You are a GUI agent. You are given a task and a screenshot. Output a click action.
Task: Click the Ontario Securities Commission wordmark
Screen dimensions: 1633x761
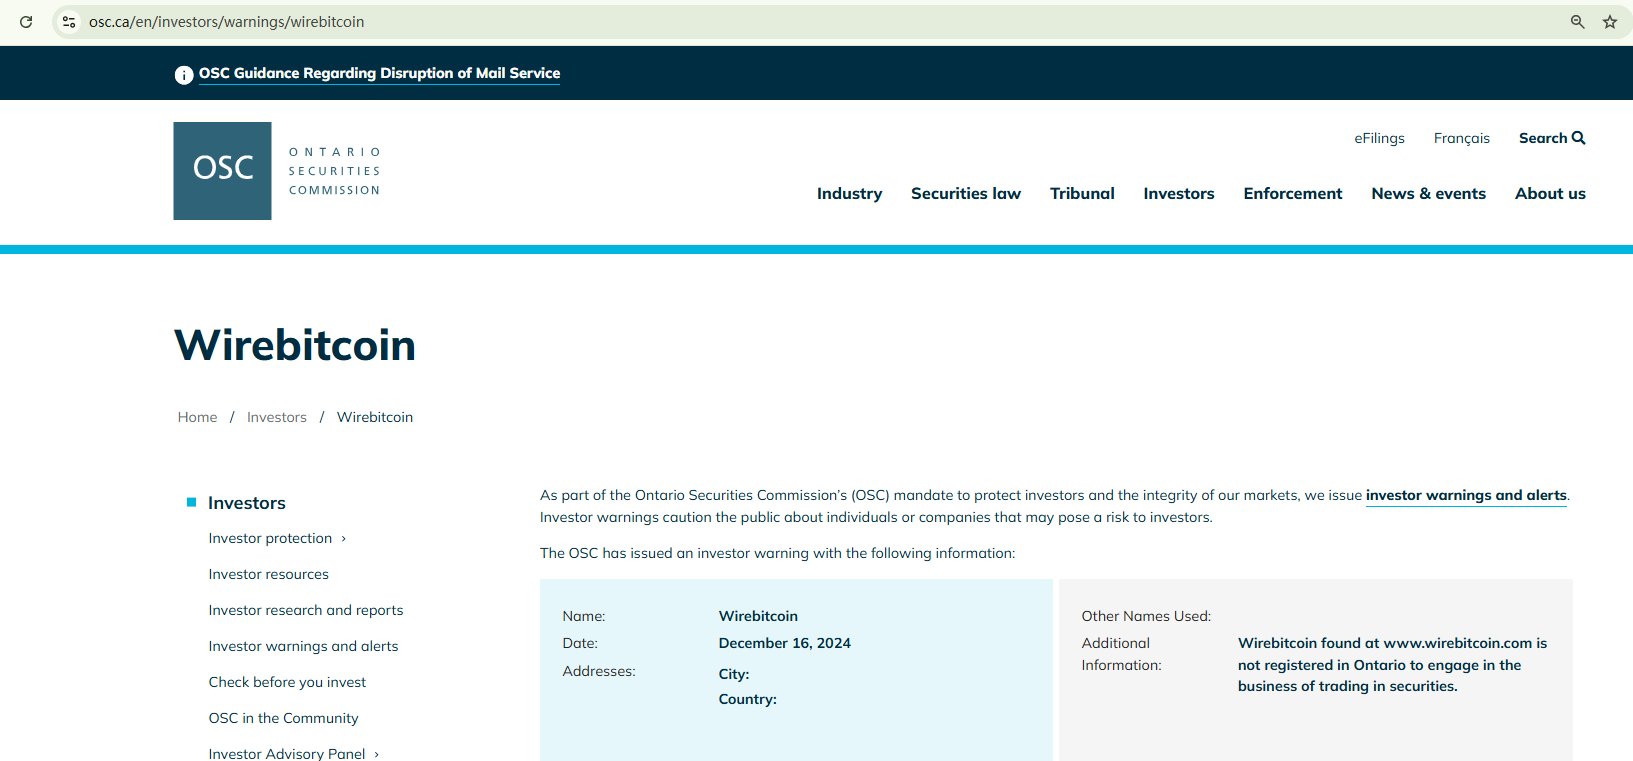coord(335,171)
